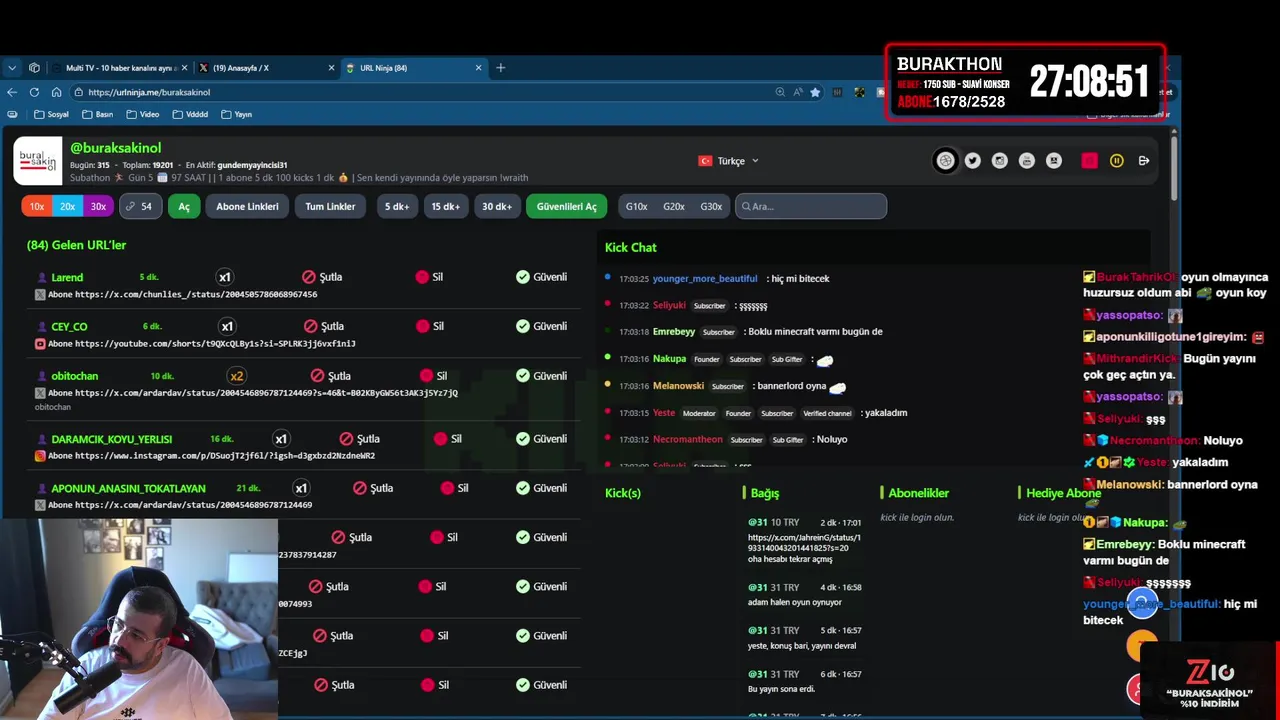Select the G30x filter
Viewport: 1280px width, 720px height.
click(x=711, y=206)
